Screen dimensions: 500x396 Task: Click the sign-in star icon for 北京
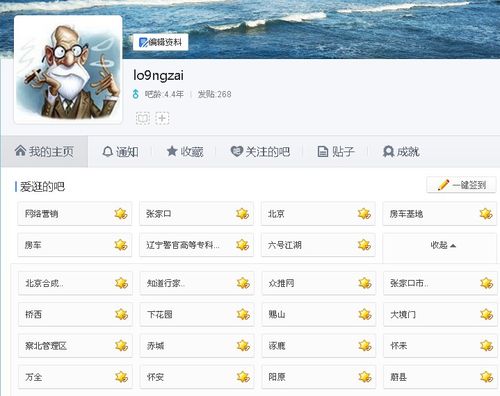[364, 213]
